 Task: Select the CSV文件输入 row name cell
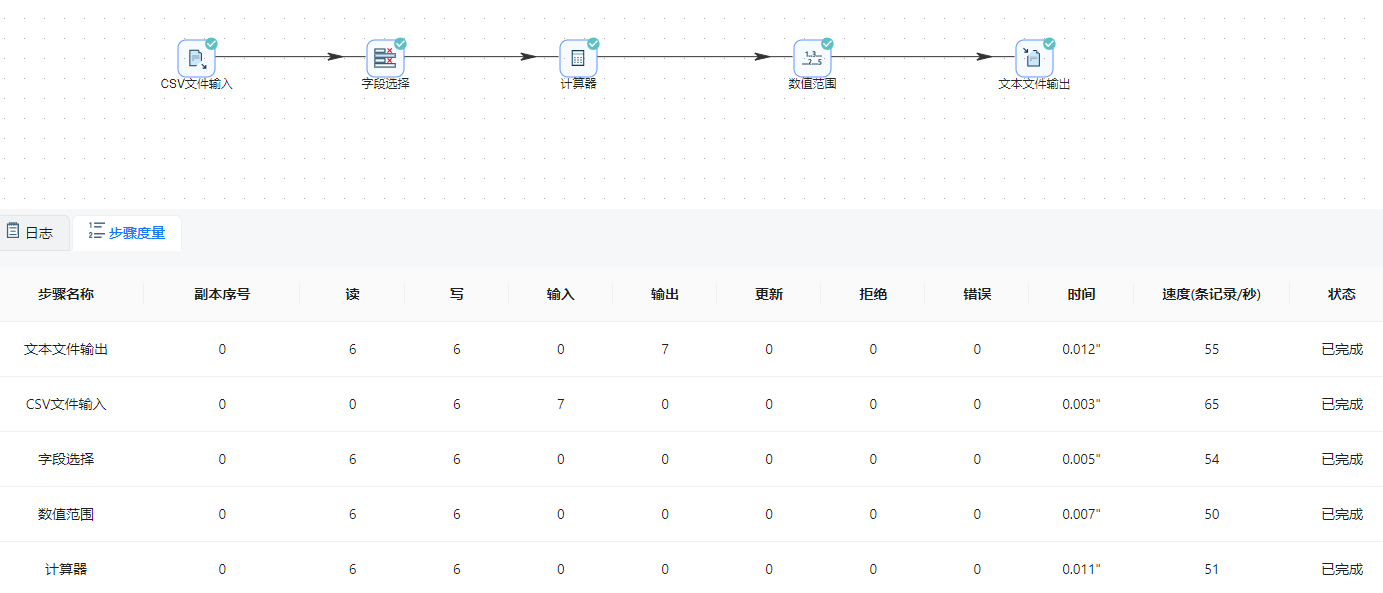(x=66, y=404)
